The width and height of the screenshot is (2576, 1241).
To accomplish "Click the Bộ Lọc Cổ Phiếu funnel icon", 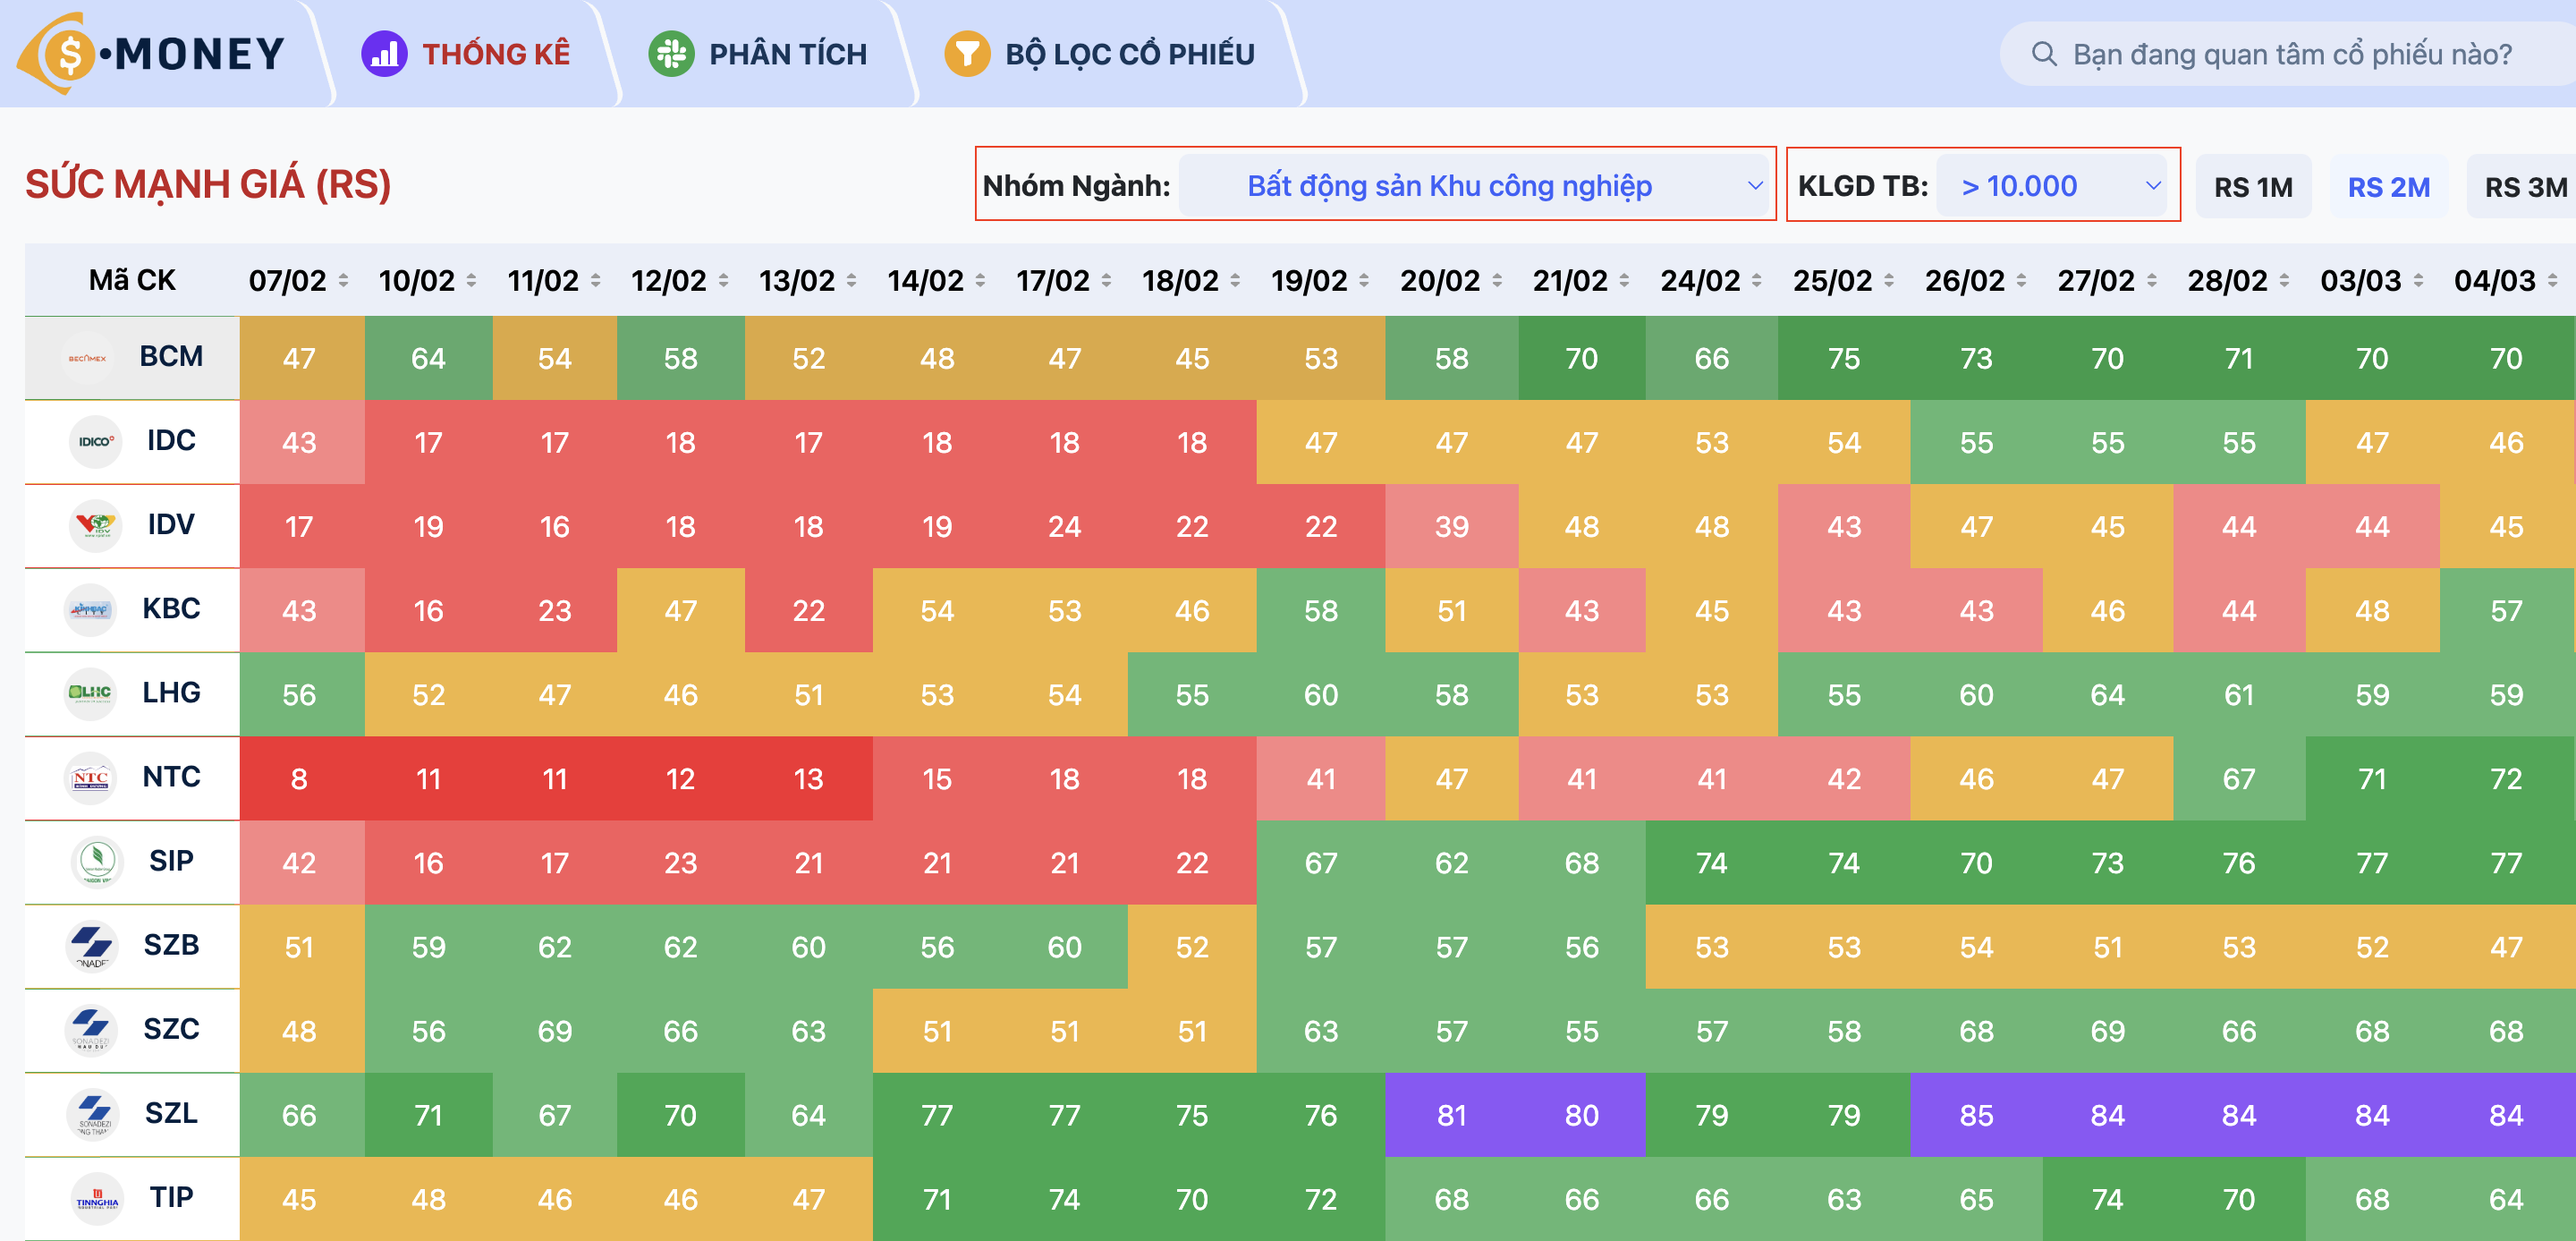I will [967, 54].
